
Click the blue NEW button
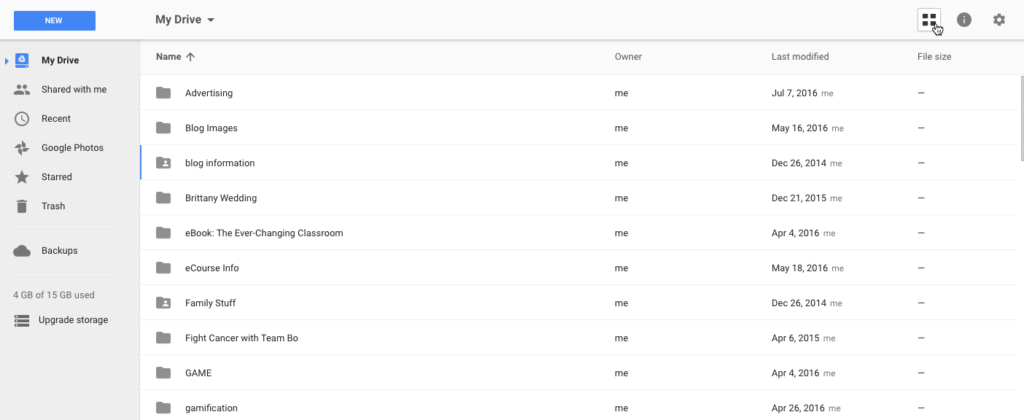pos(54,20)
